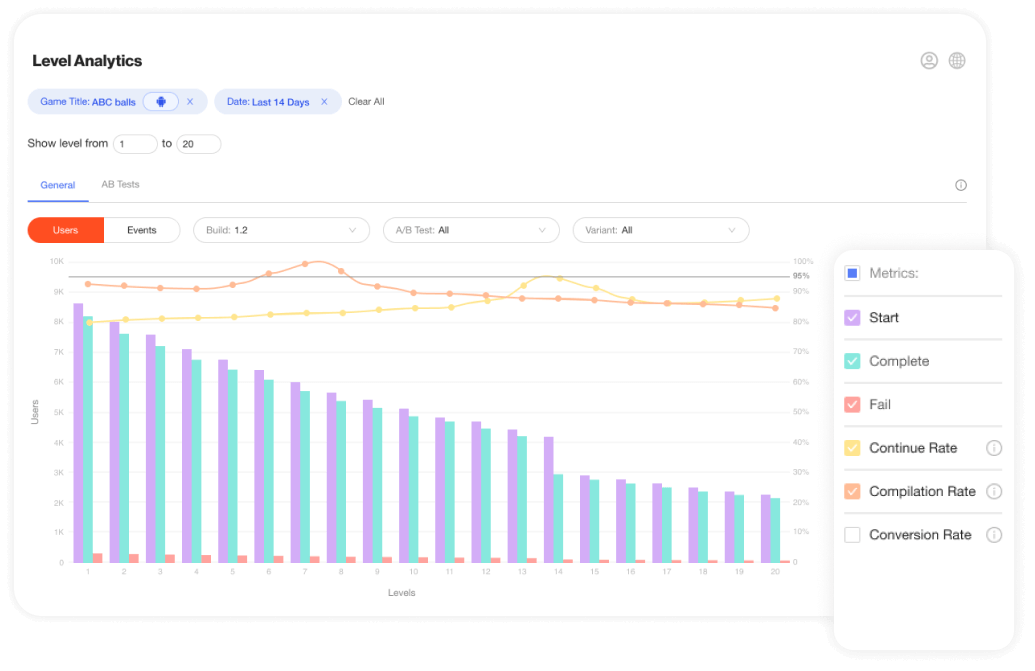This screenshot has width=1035, height=671.
Task: Open the Build 1.2 dropdown
Action: 281,230
